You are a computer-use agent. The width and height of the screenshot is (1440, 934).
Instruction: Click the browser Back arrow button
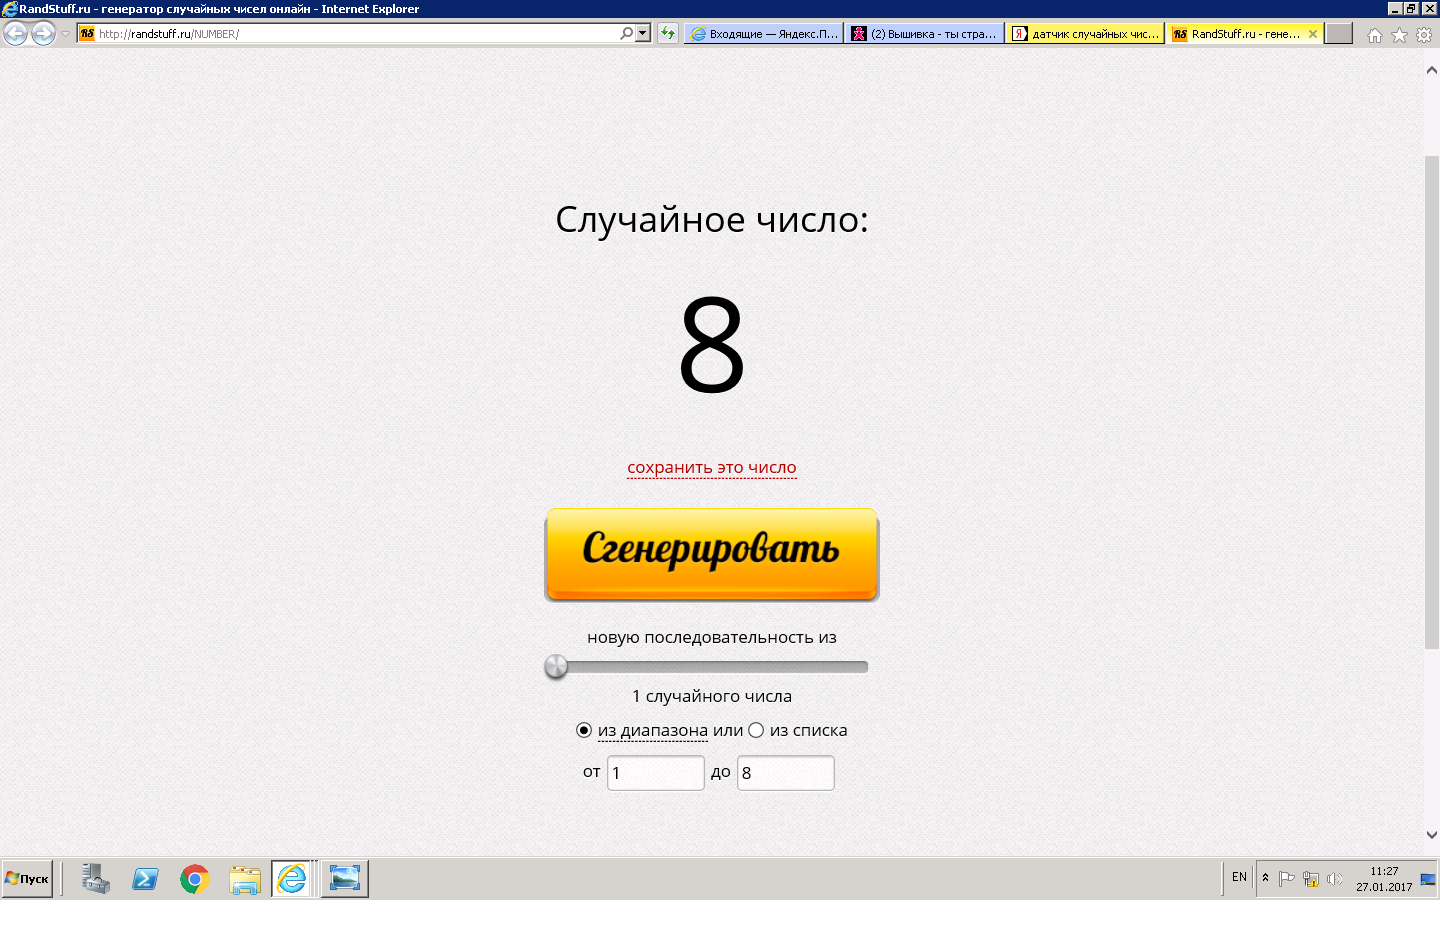[16, 34]
